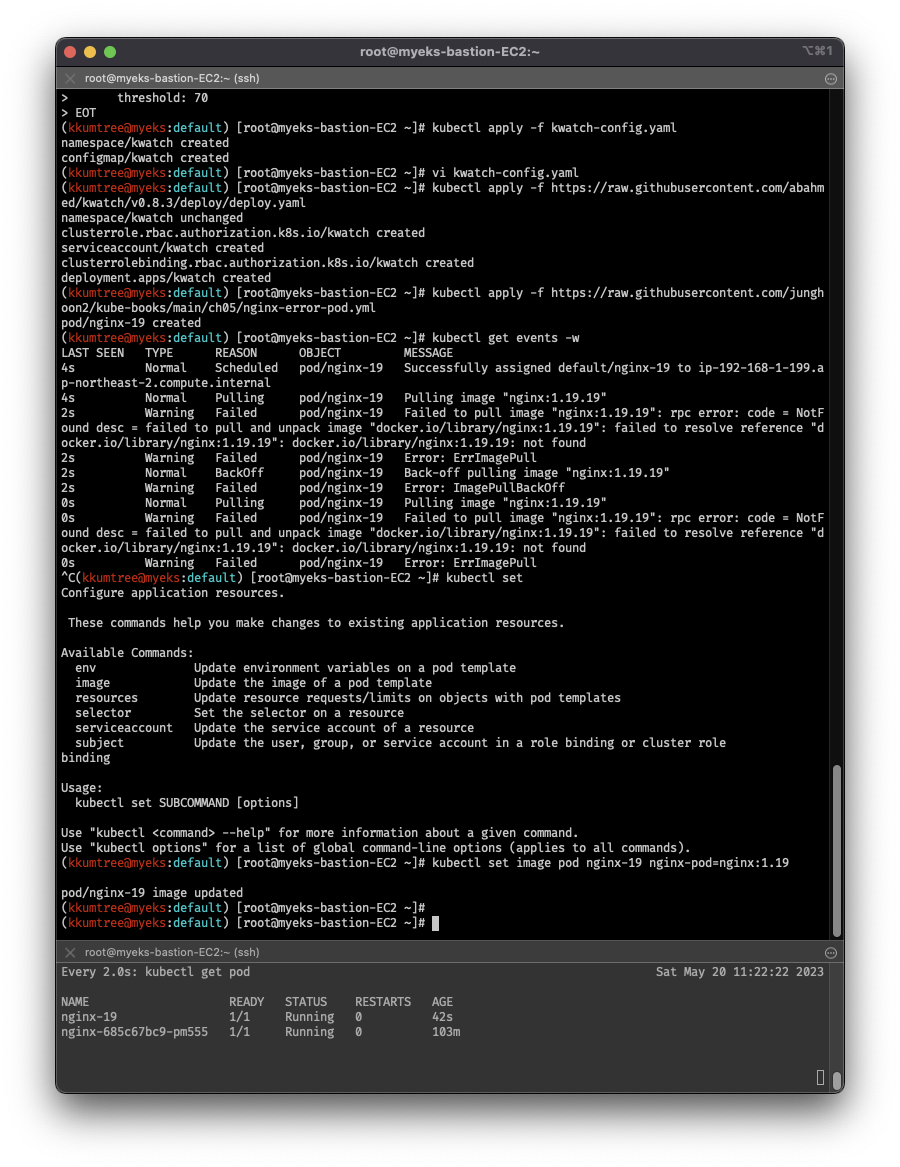Click the red close window button

pos(71,52)
